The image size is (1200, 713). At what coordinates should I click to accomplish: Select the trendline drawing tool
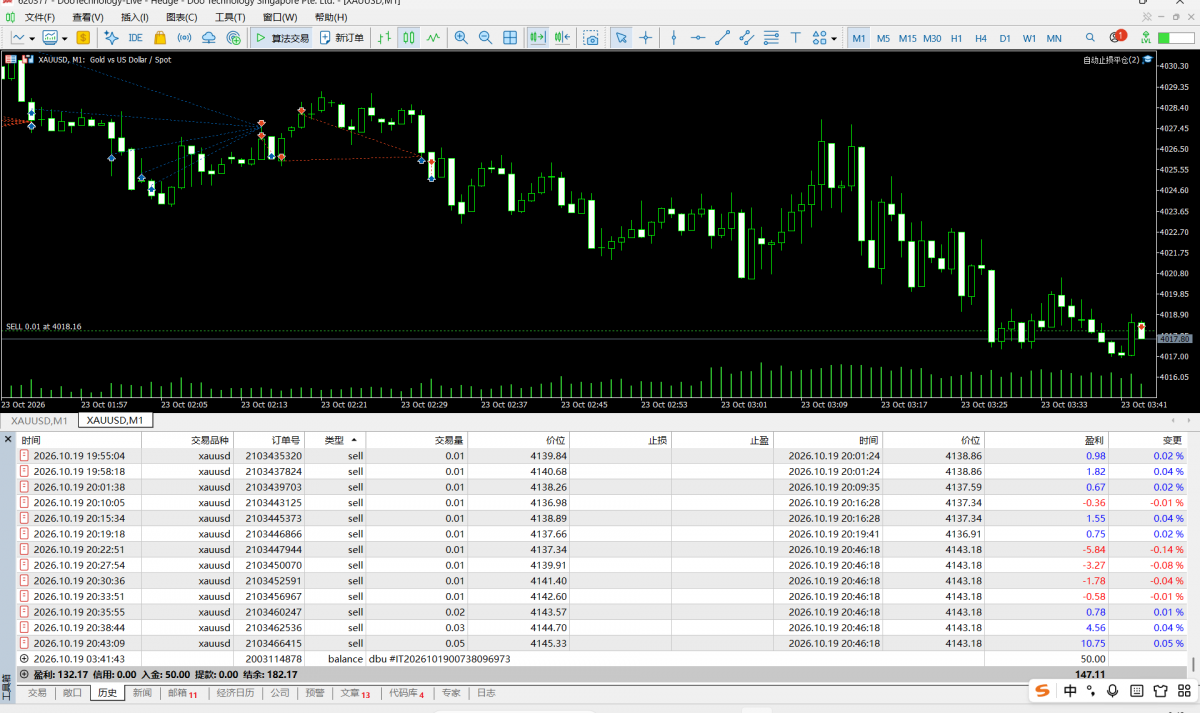tap(722, 38)
